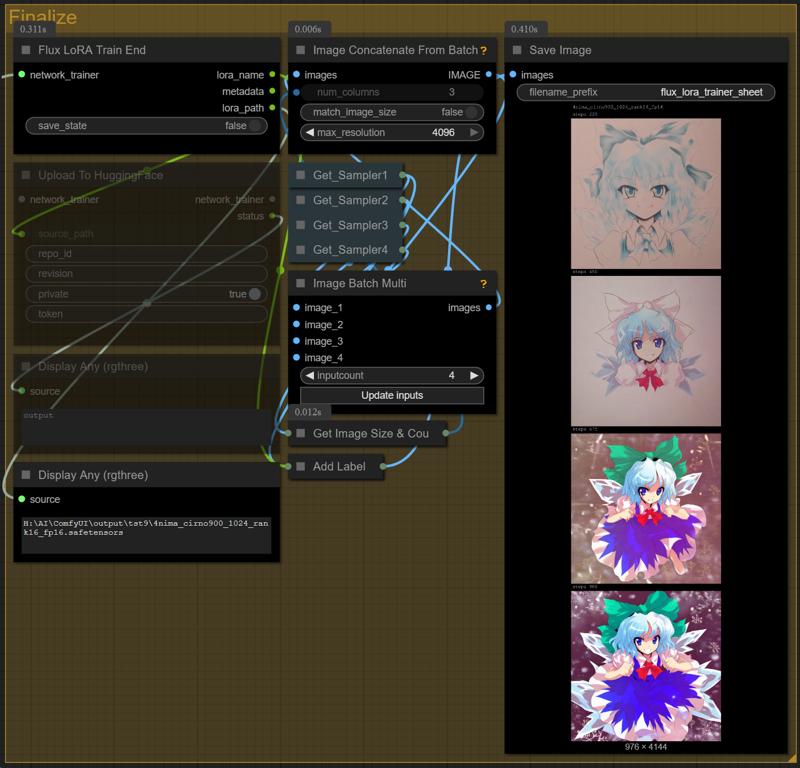The height and width of the screenshot is (768, 800).
Task: Edit the filename_prefix field
Action: [646, 92]
